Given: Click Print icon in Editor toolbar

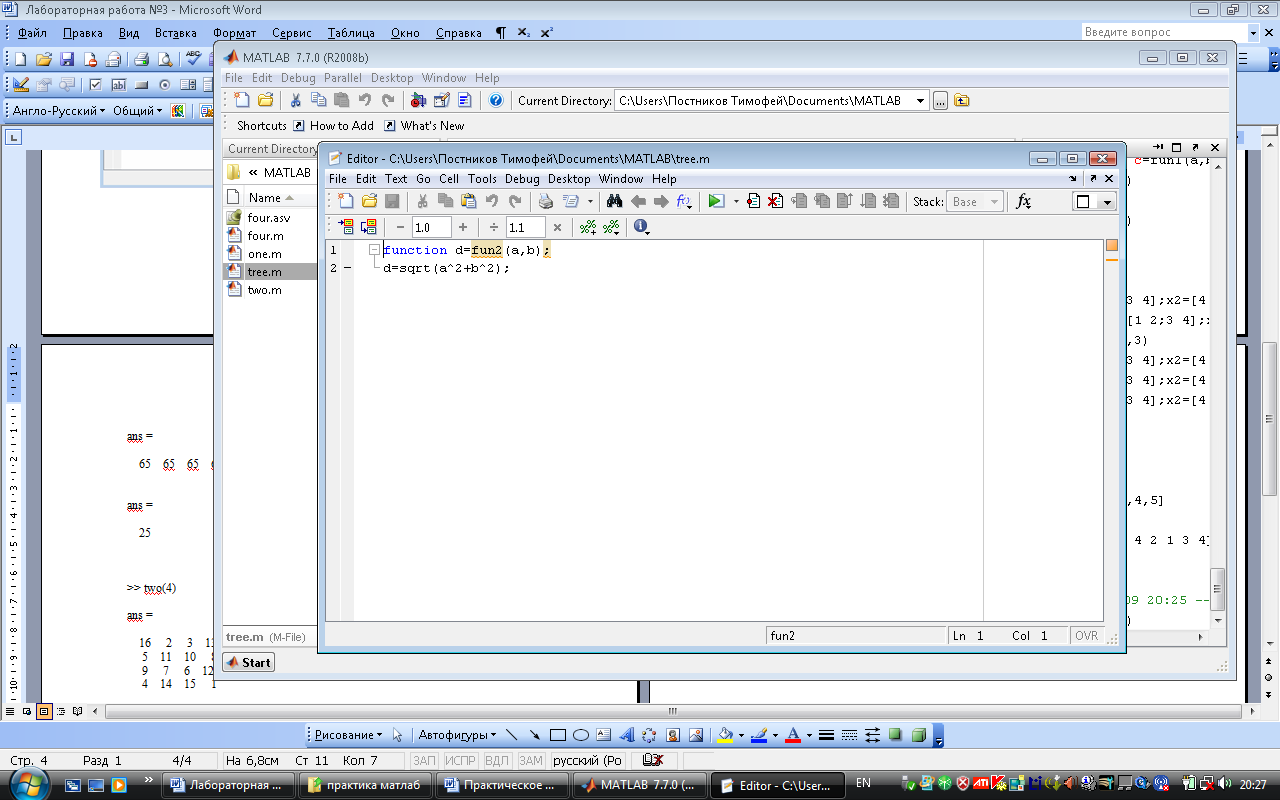Looking at the screenshot, I should [x=545, y=201].
